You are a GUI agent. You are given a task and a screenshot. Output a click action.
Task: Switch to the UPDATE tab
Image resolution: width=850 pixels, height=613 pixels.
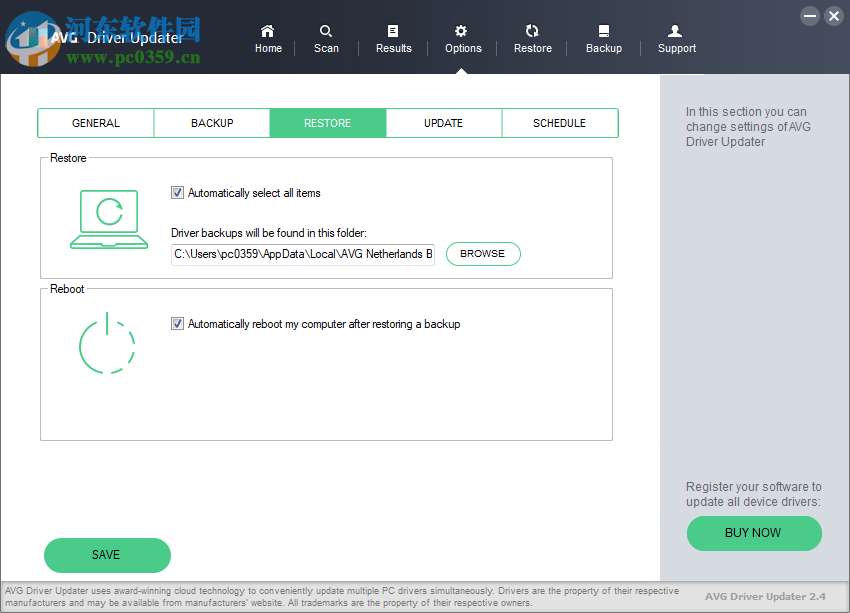[x=443, y=122]
